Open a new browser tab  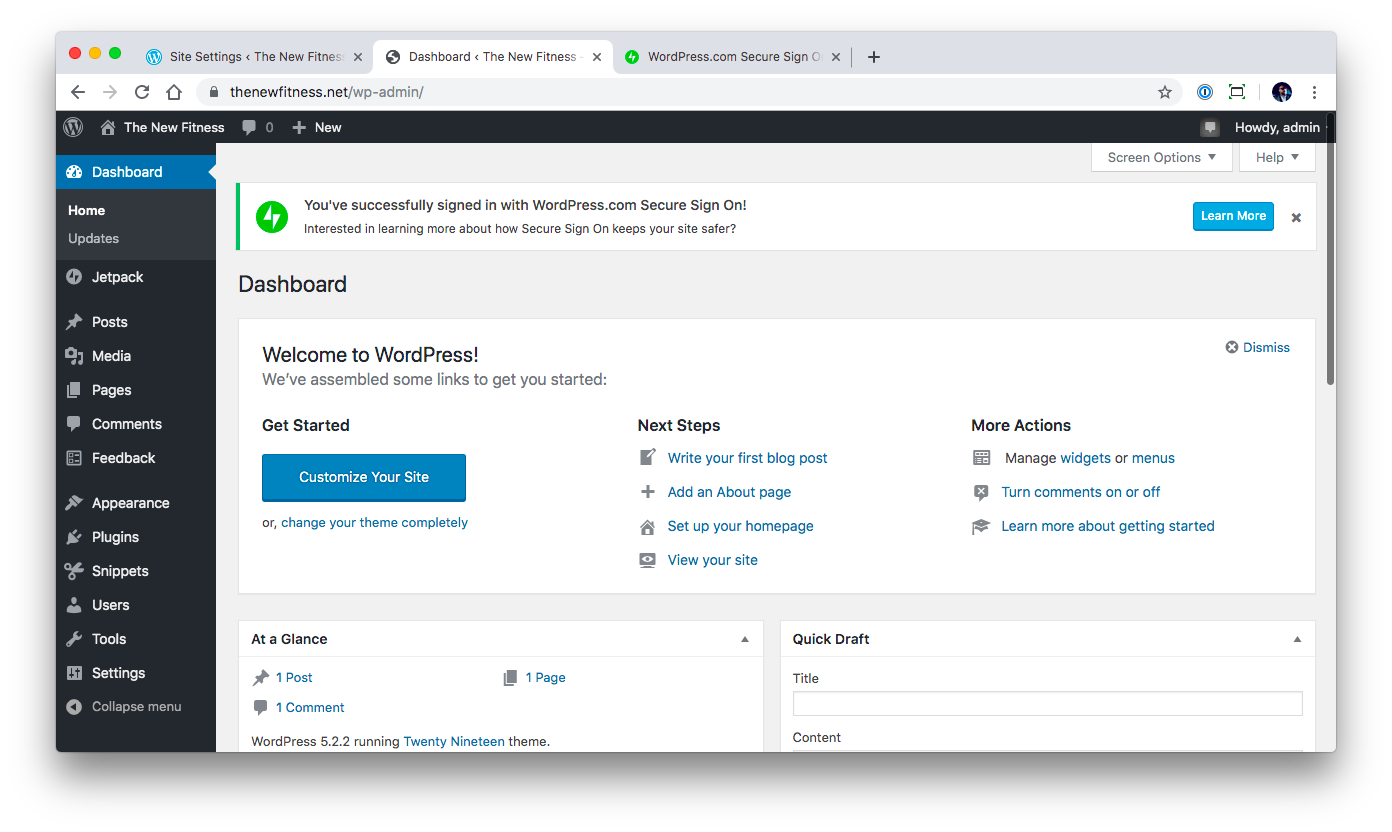point(873,57)
